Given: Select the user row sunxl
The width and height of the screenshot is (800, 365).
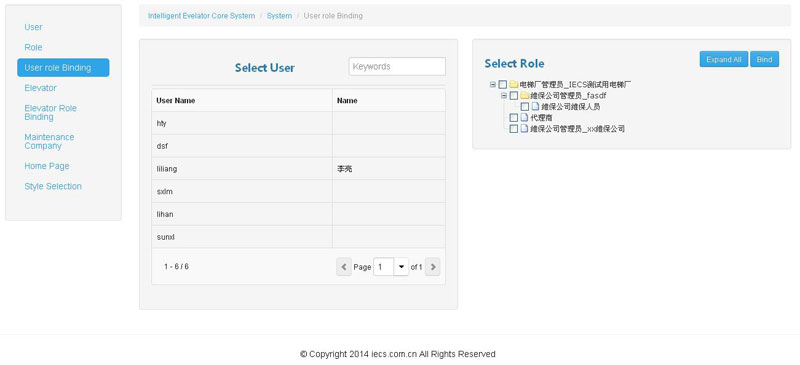Looking at the screenshot, I should [298, 237].
